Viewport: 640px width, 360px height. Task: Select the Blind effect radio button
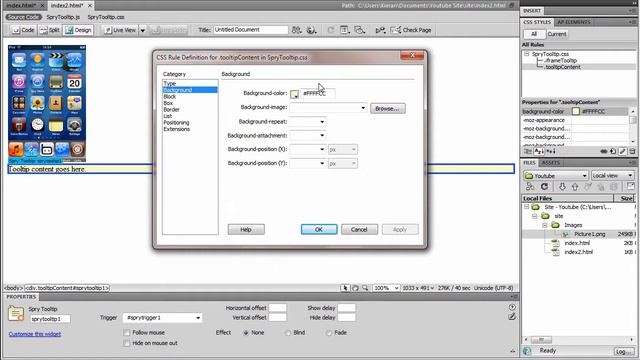[x=288, y=333]
